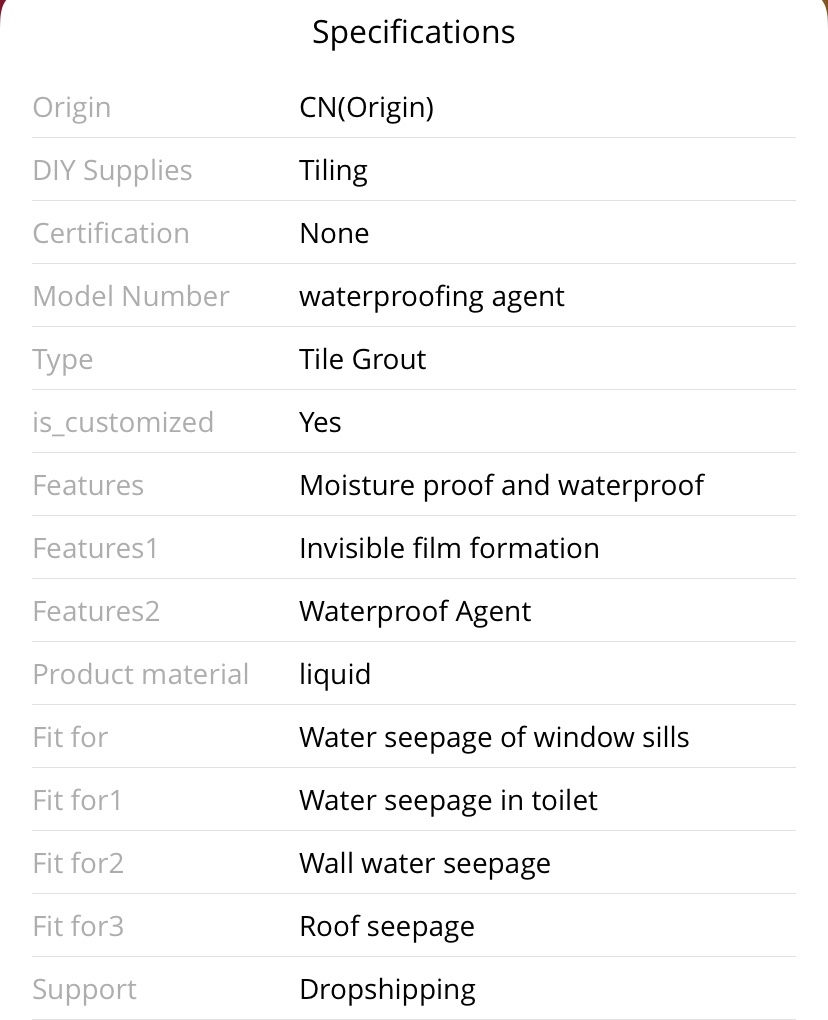Screen dimensions: 828x1020
Task: Select Invisible film formation value
Action: (x=449, y=548)
